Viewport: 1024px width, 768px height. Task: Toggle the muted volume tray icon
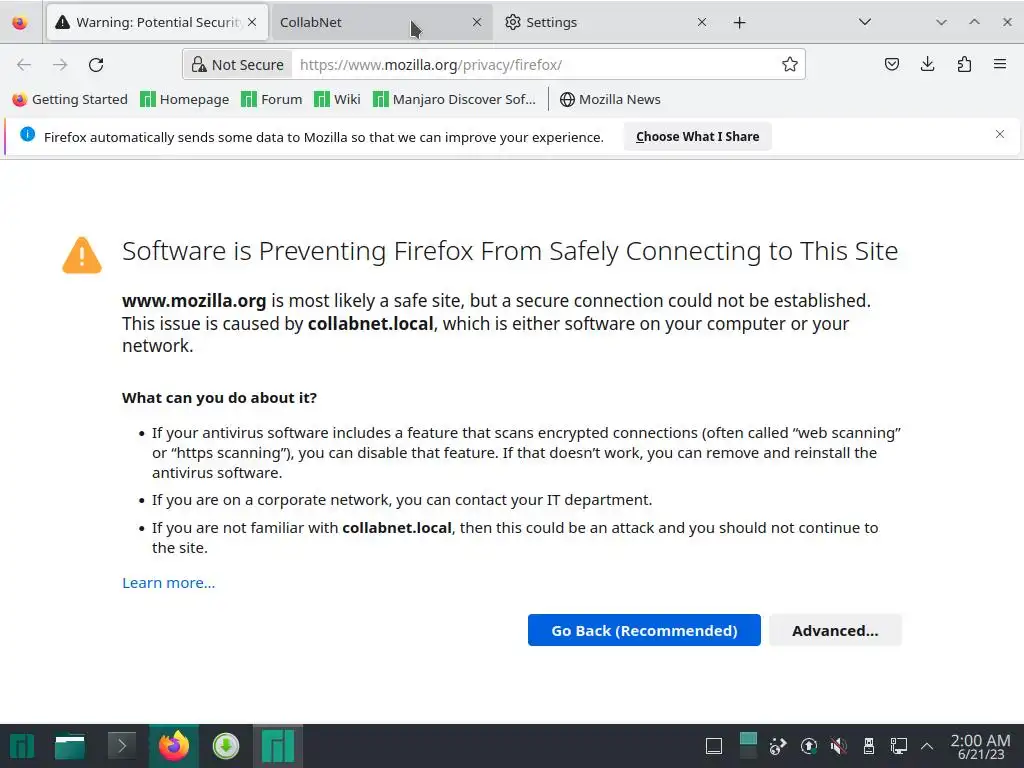coord(839,746)
